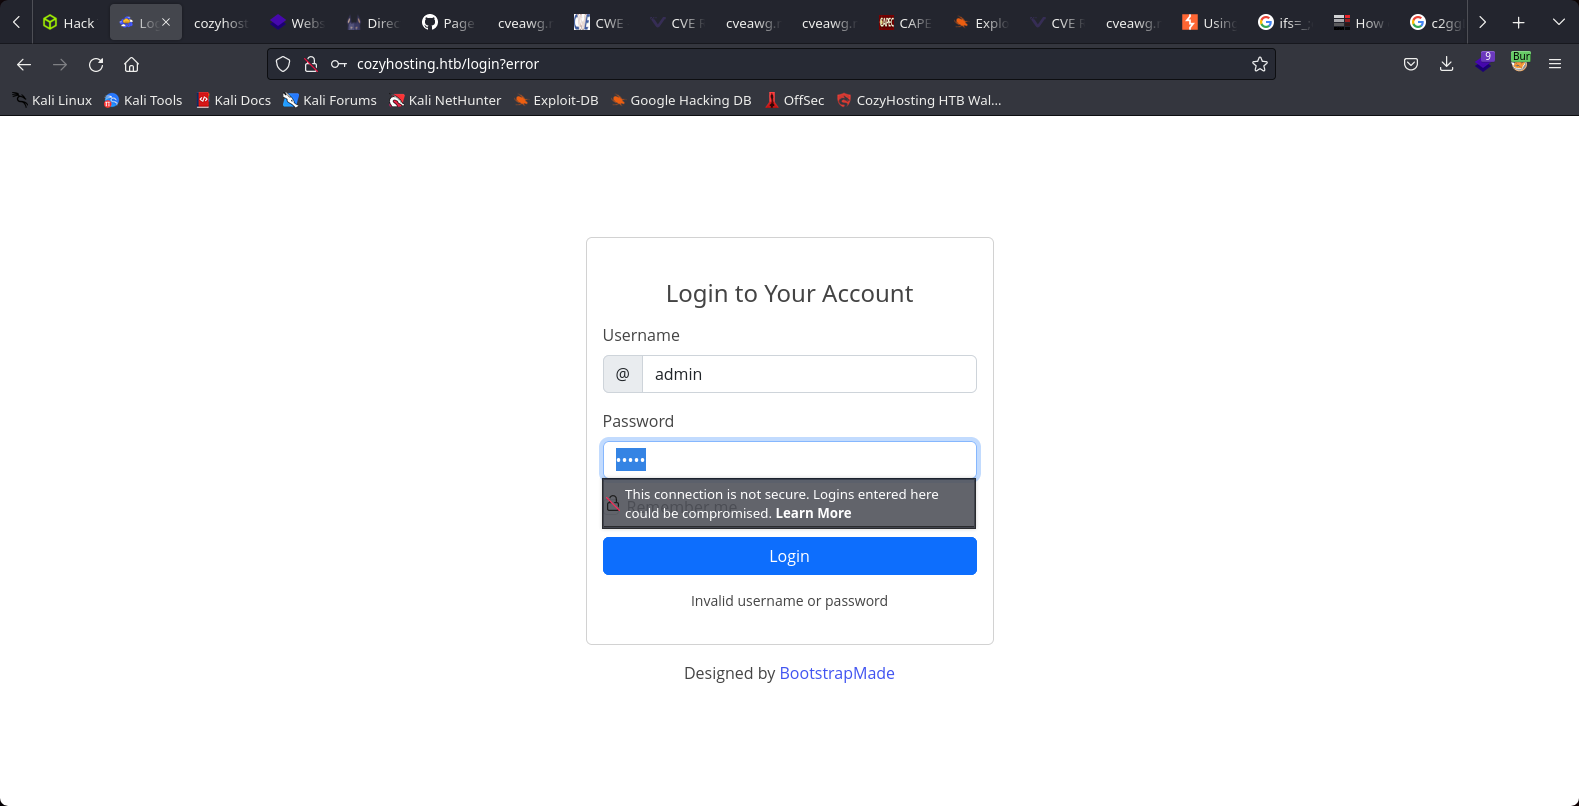Switch to the Explo tab
This screenshot has width=1579, height=806.
981,22
